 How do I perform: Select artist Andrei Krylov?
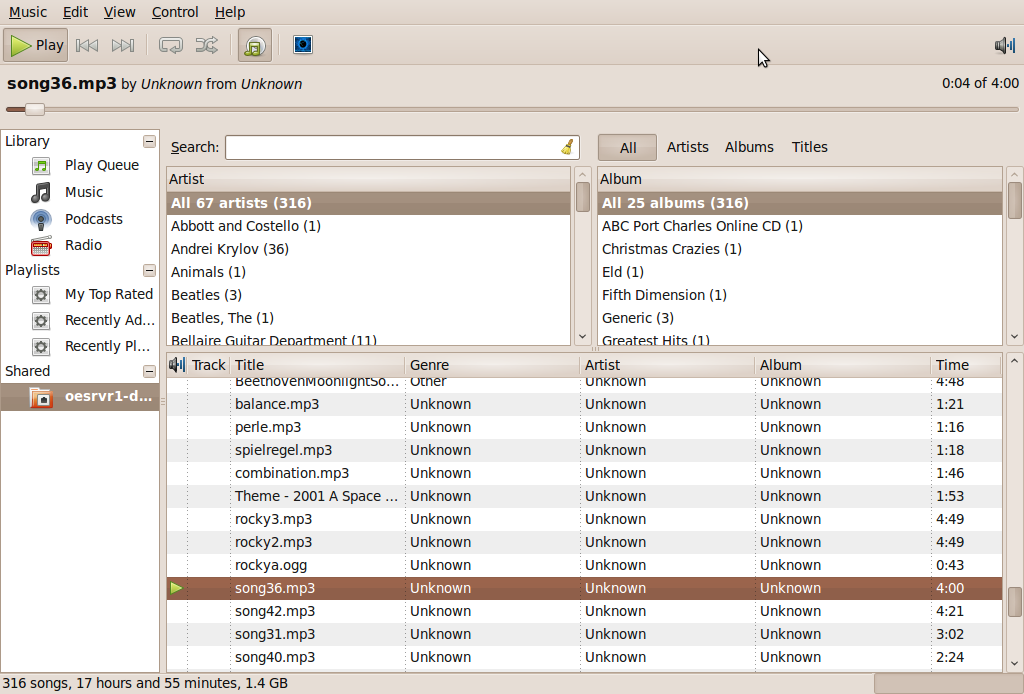368,249
